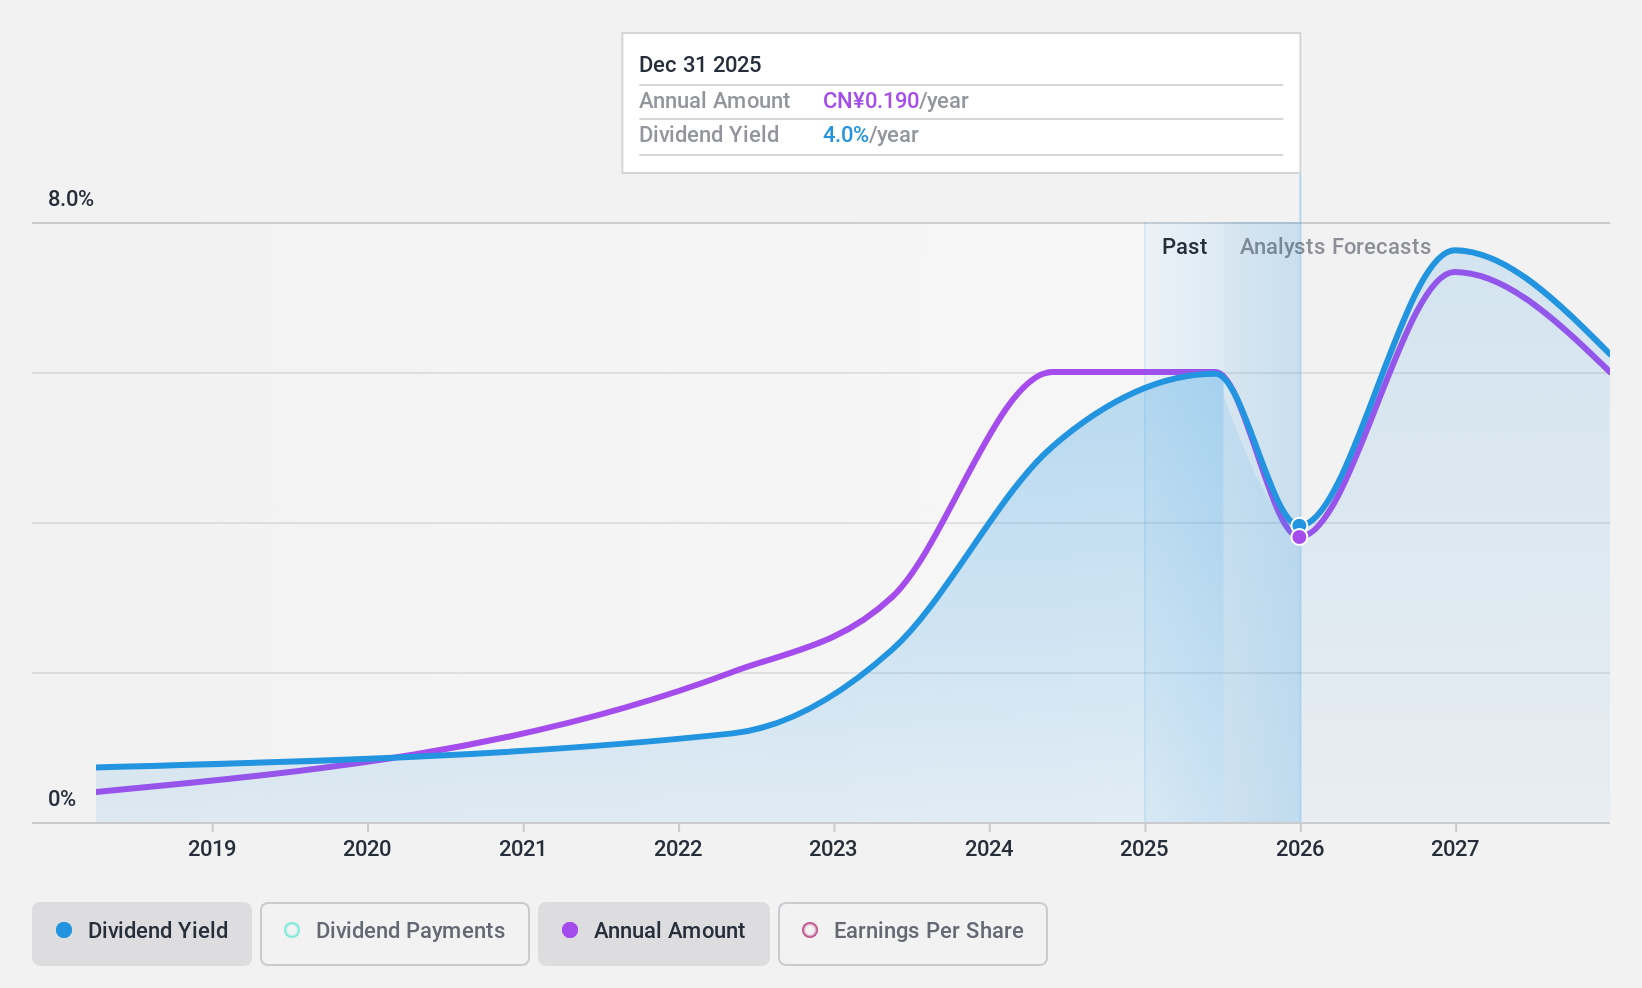Click the 2021 x-axis label
Screen dimensions: 1642x988
point(523,849)
